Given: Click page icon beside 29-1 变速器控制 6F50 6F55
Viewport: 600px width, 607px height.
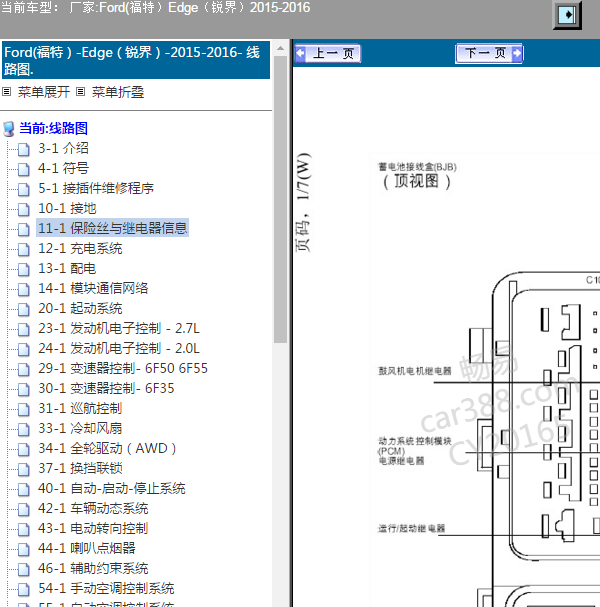Looking at the screenshot, I should pyautogui.click(x=24, y=369).
